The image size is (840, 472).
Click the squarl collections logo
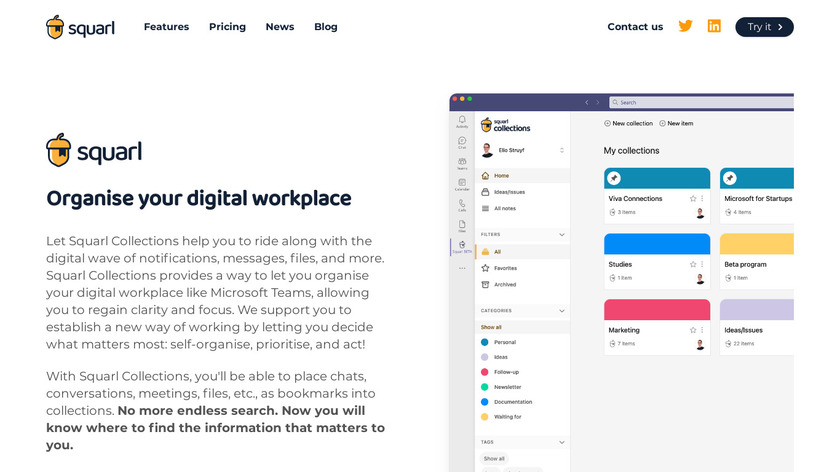(x=505, y=125)
